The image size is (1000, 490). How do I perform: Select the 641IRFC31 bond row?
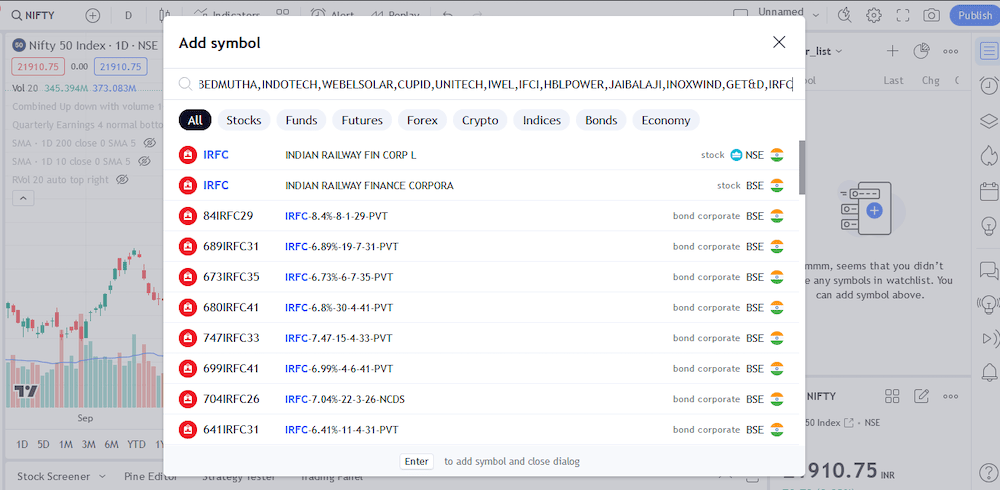[x=482, y=429]
